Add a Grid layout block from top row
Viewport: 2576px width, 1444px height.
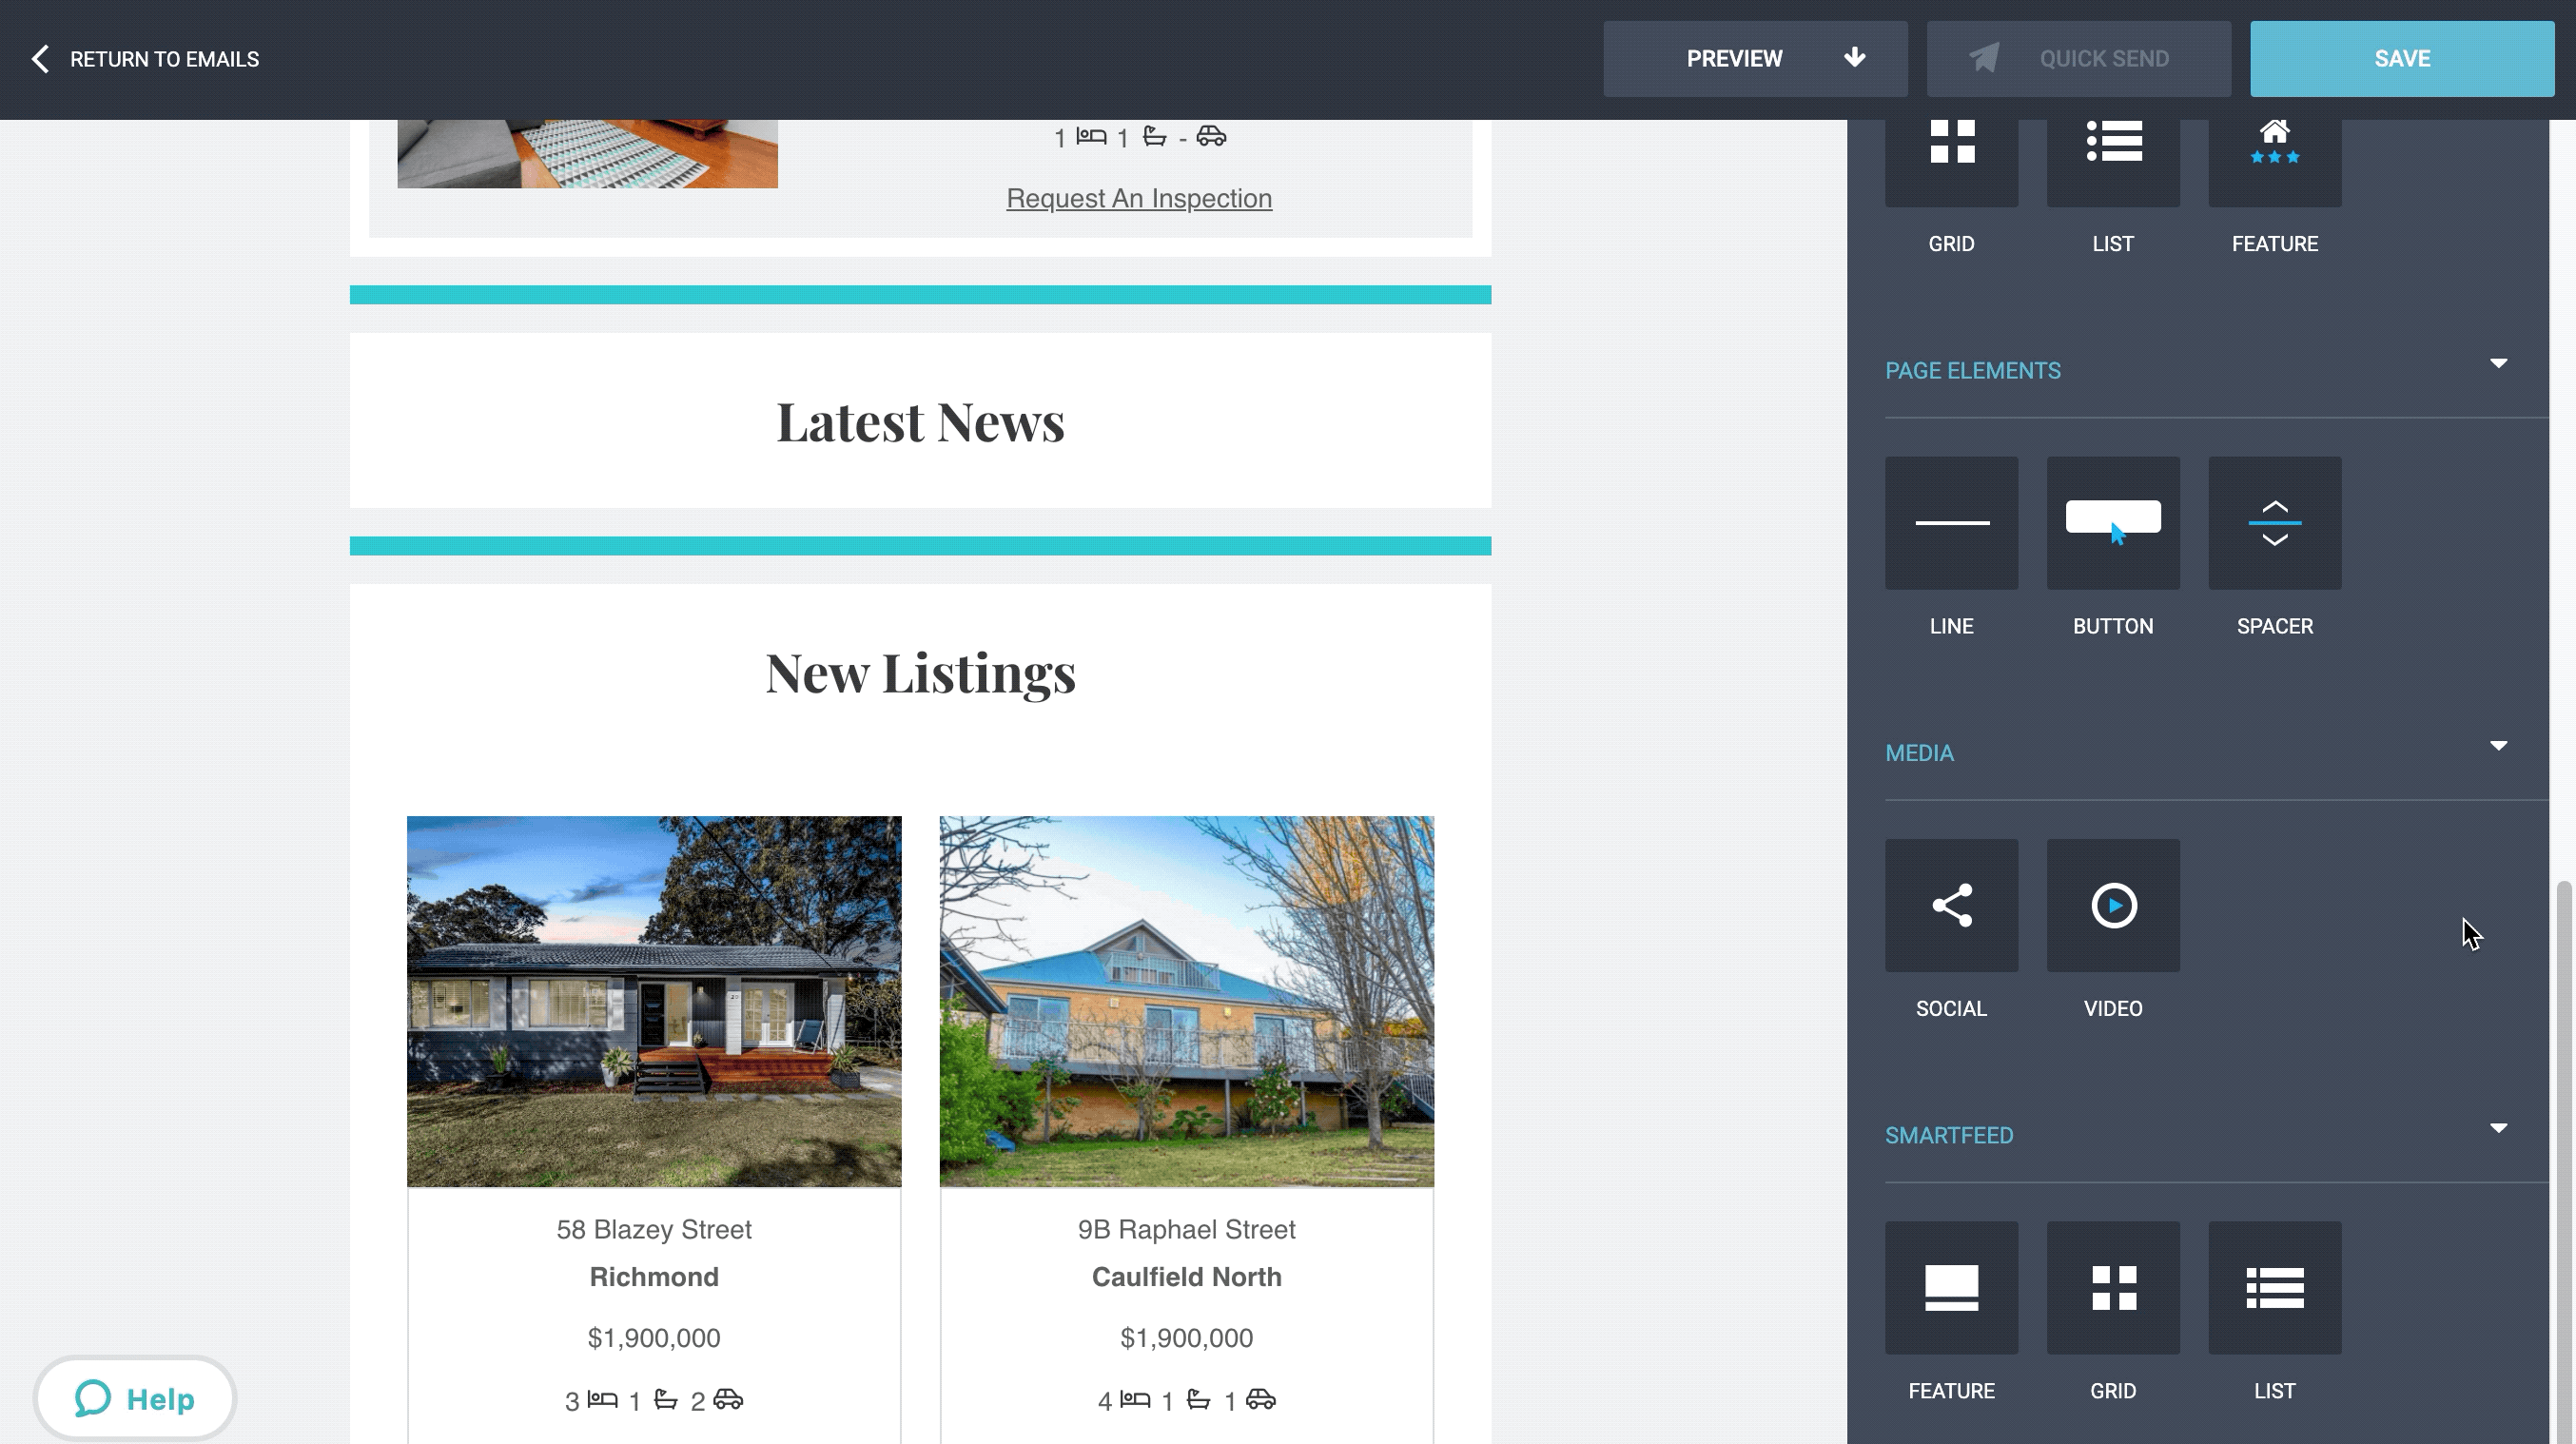tap(1951, 163)
